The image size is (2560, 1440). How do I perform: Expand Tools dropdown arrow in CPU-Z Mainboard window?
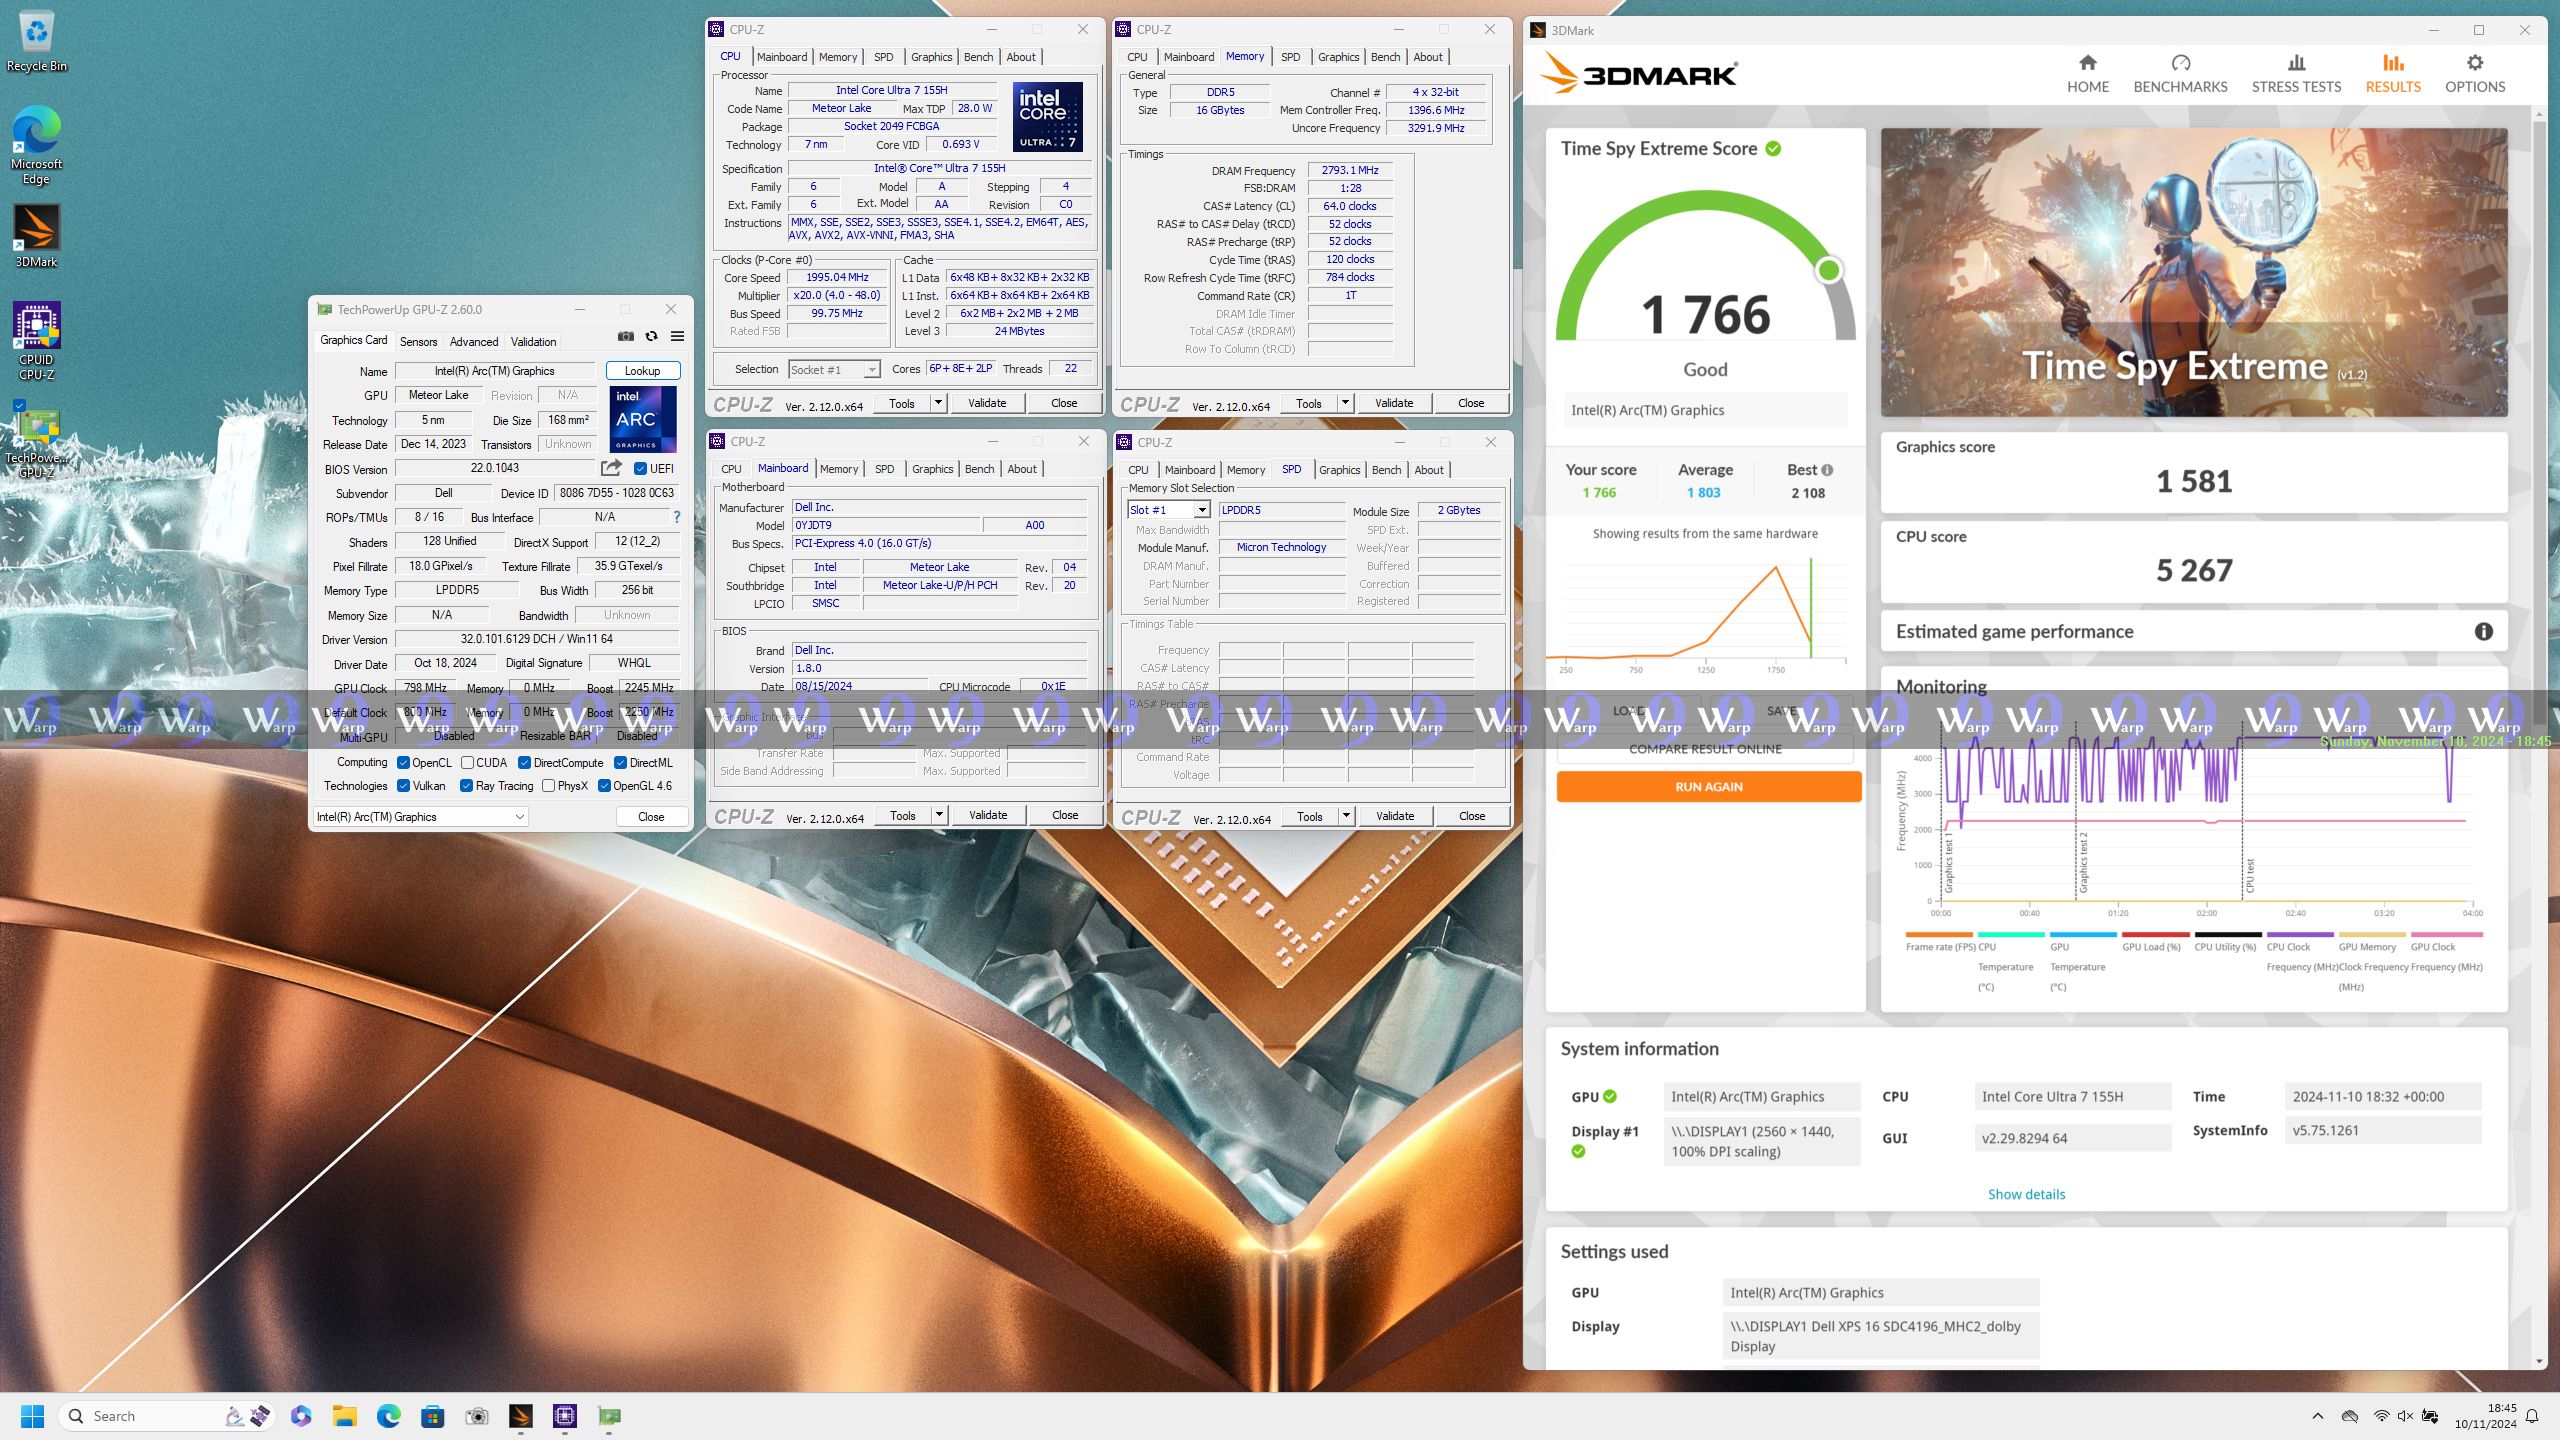point(939,815)
